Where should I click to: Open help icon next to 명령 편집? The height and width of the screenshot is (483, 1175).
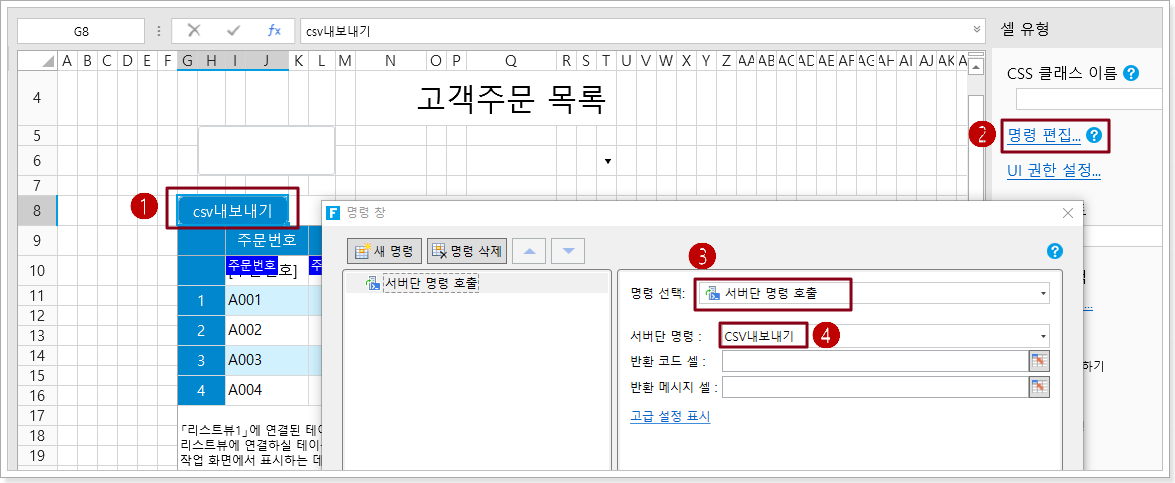coord(1093,135)
